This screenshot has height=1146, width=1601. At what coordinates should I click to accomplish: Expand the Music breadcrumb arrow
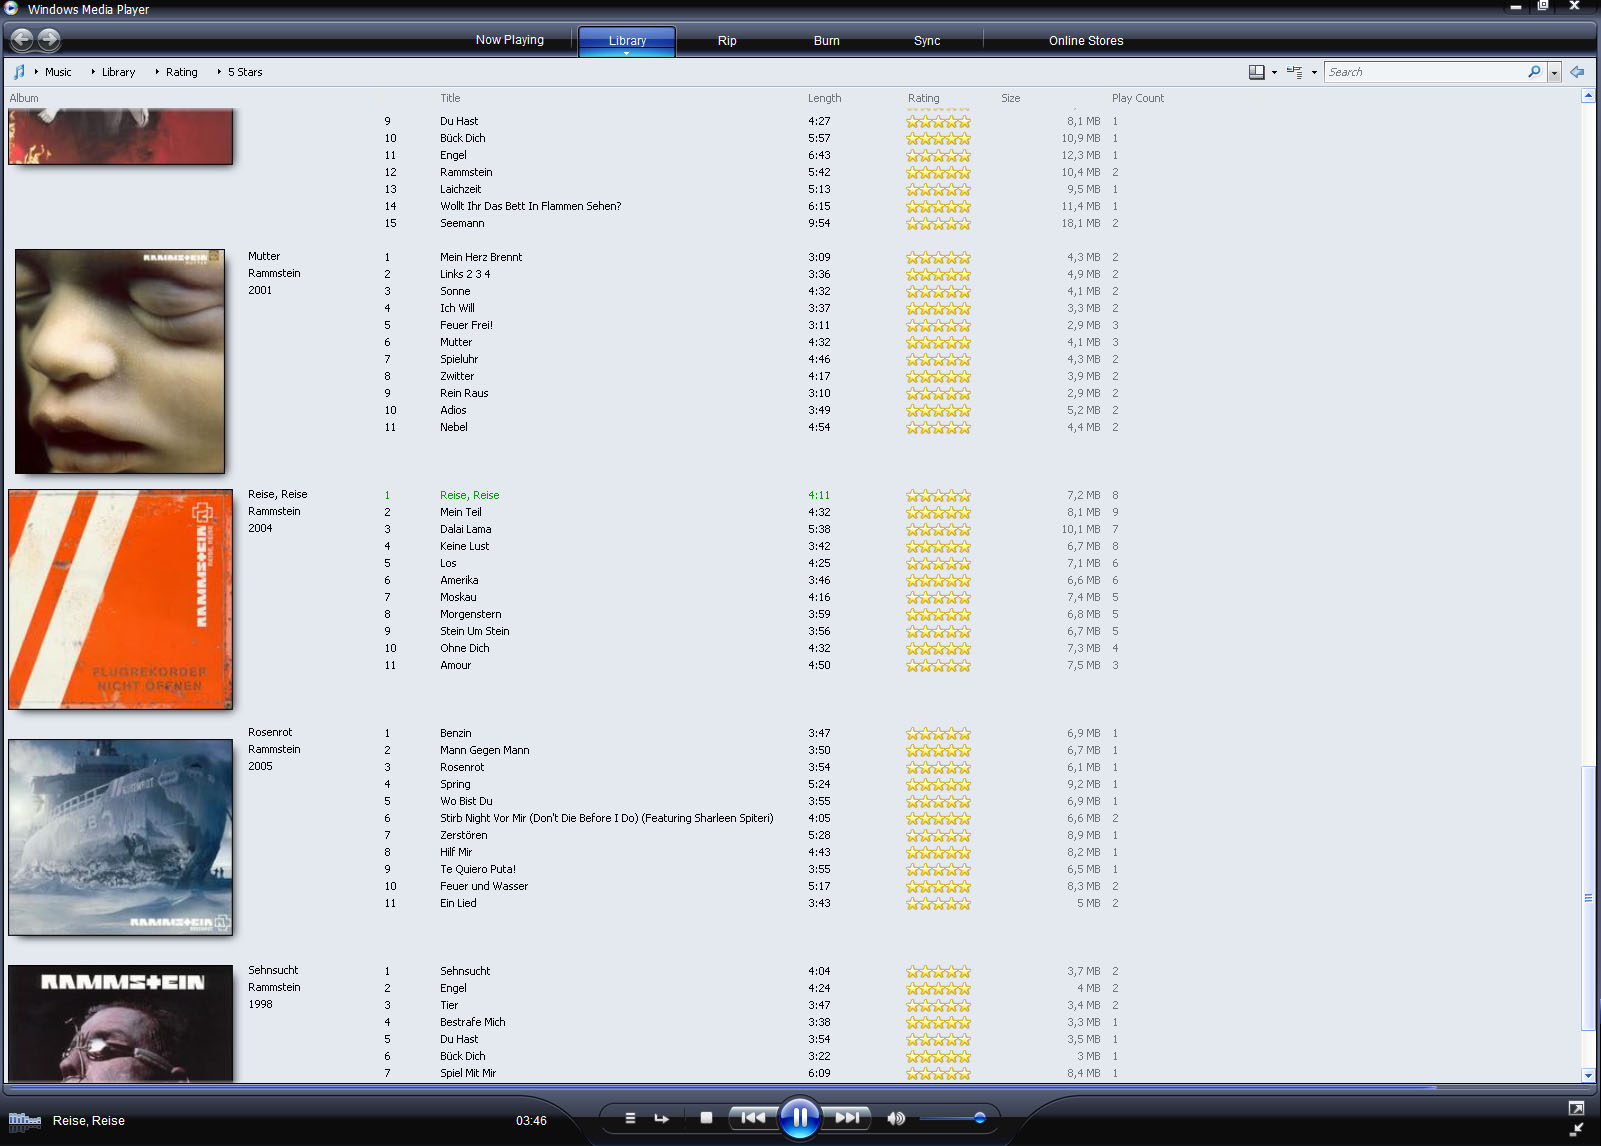click(36, 72)
